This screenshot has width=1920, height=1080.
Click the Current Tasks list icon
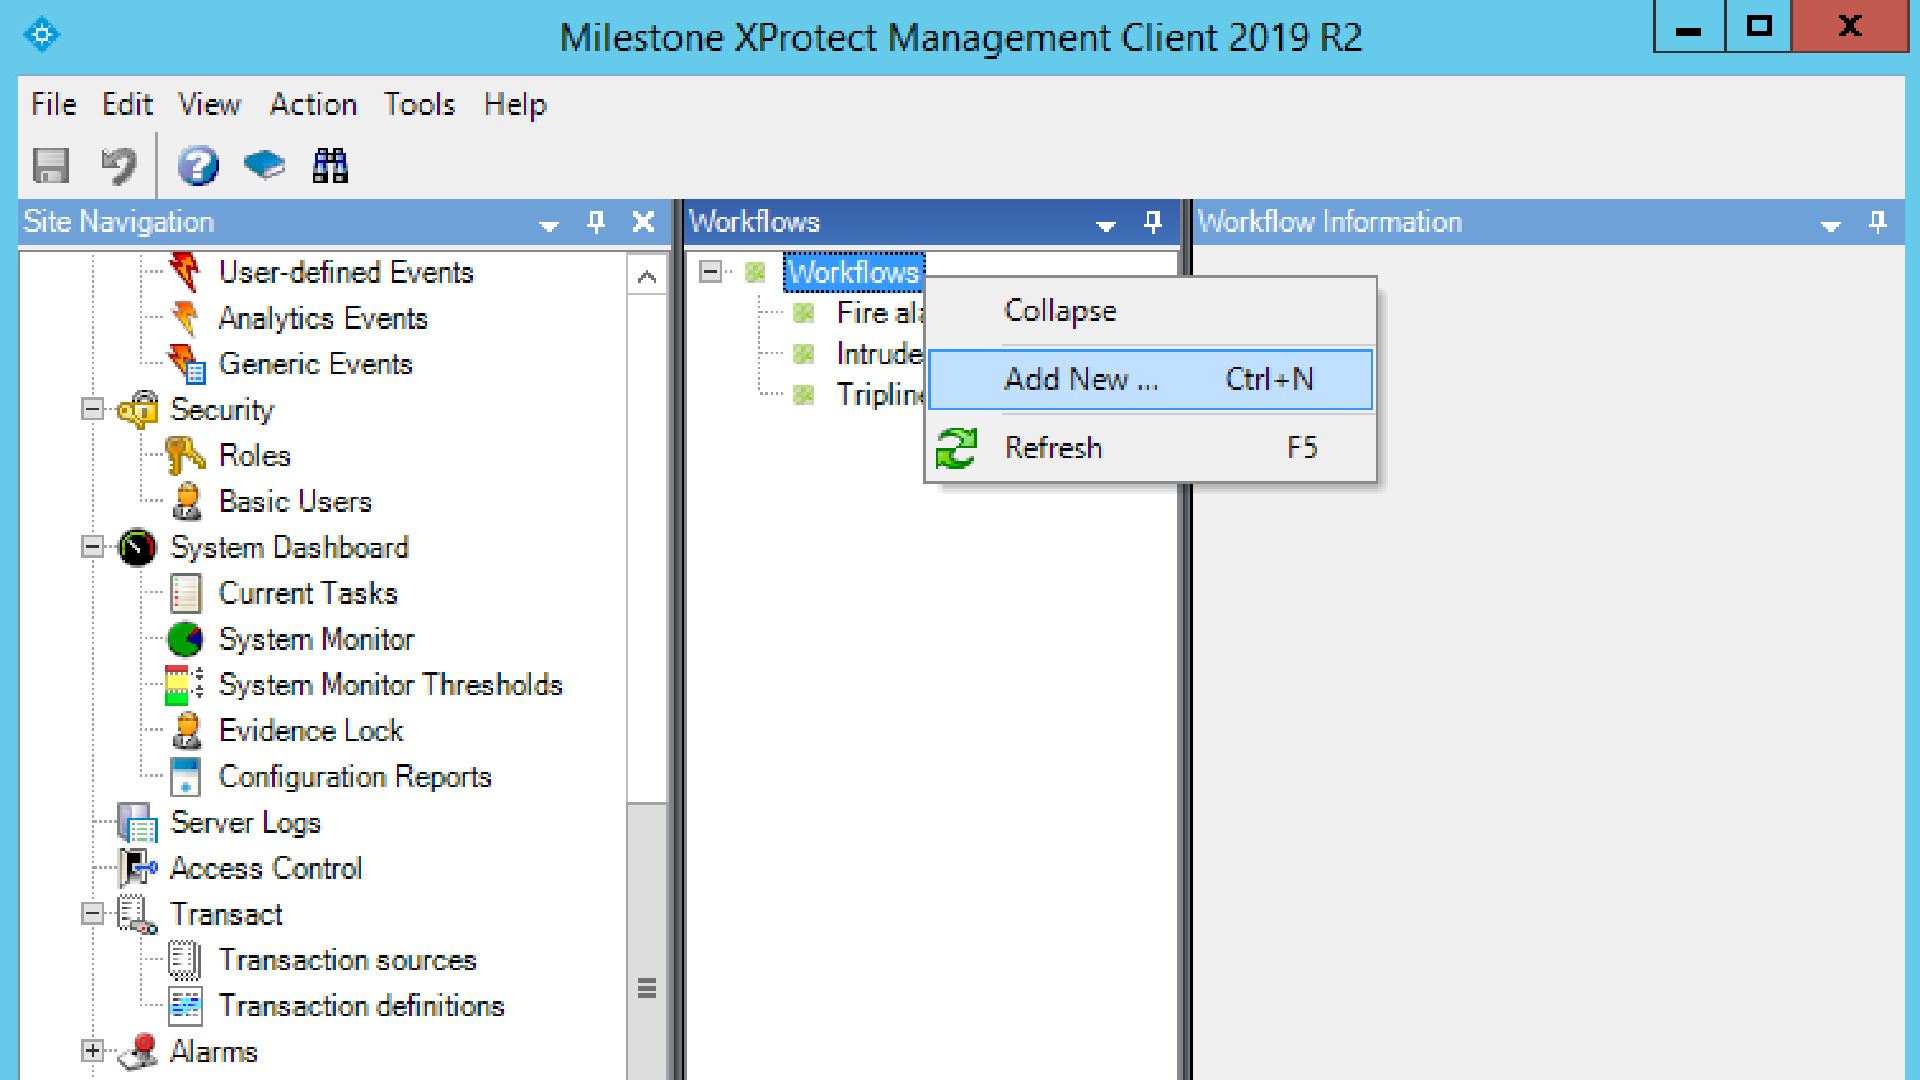click(x=186, y=593)
